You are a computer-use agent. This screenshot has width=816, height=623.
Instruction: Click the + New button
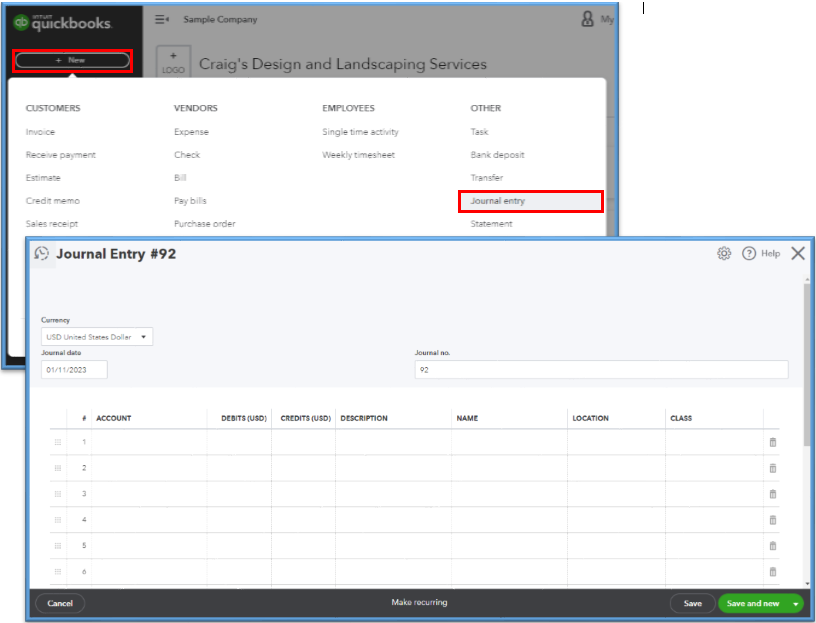coord(72,60)
